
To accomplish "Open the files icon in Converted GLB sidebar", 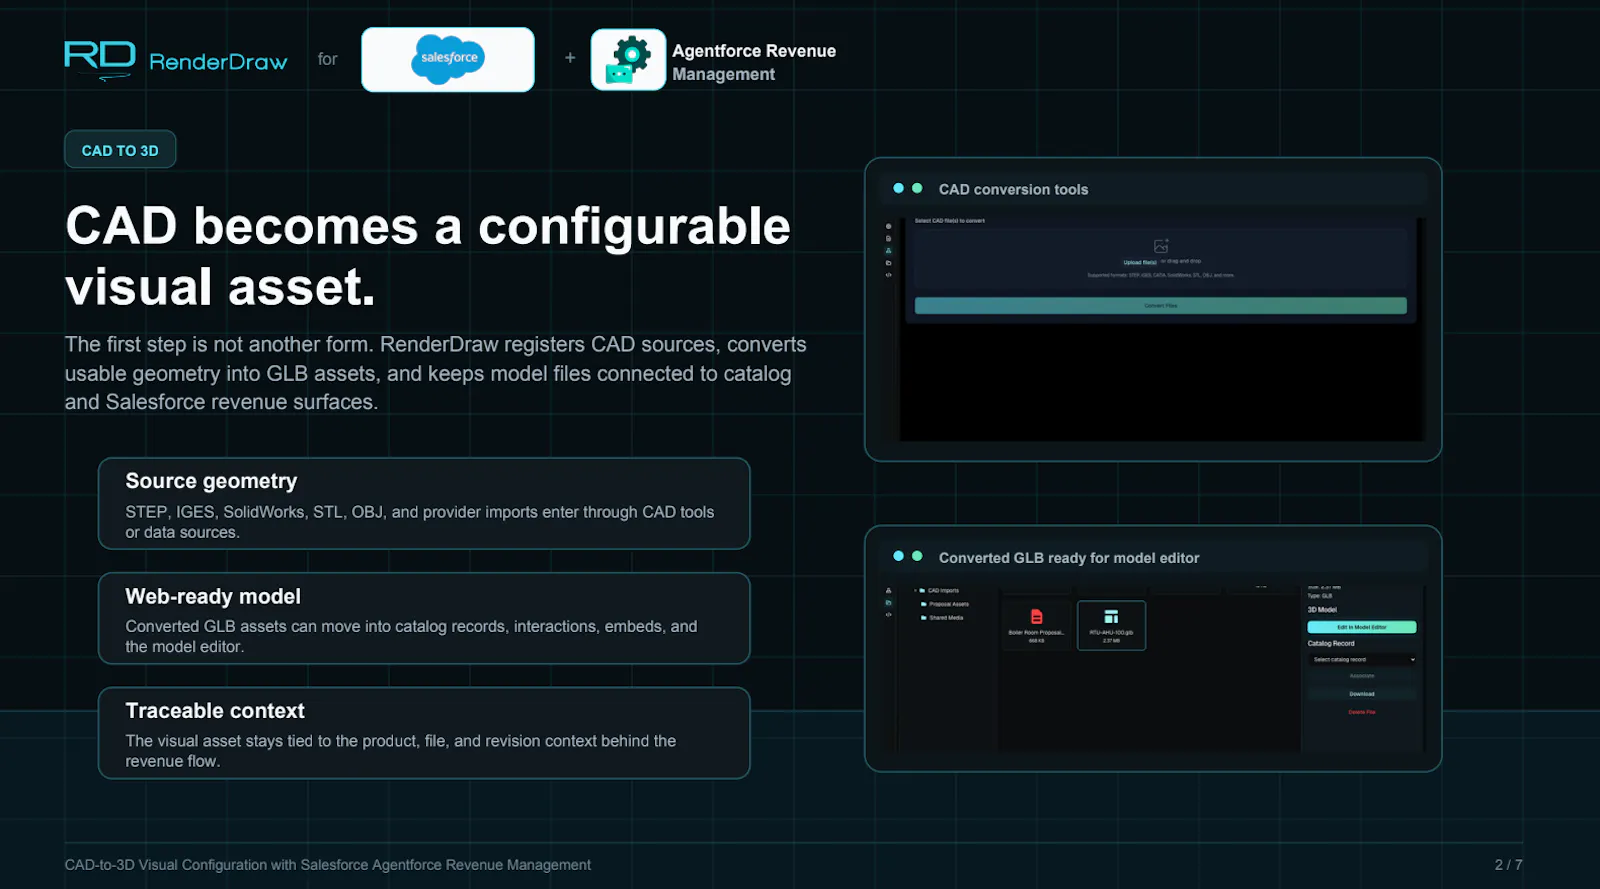I will click(888, 603).
